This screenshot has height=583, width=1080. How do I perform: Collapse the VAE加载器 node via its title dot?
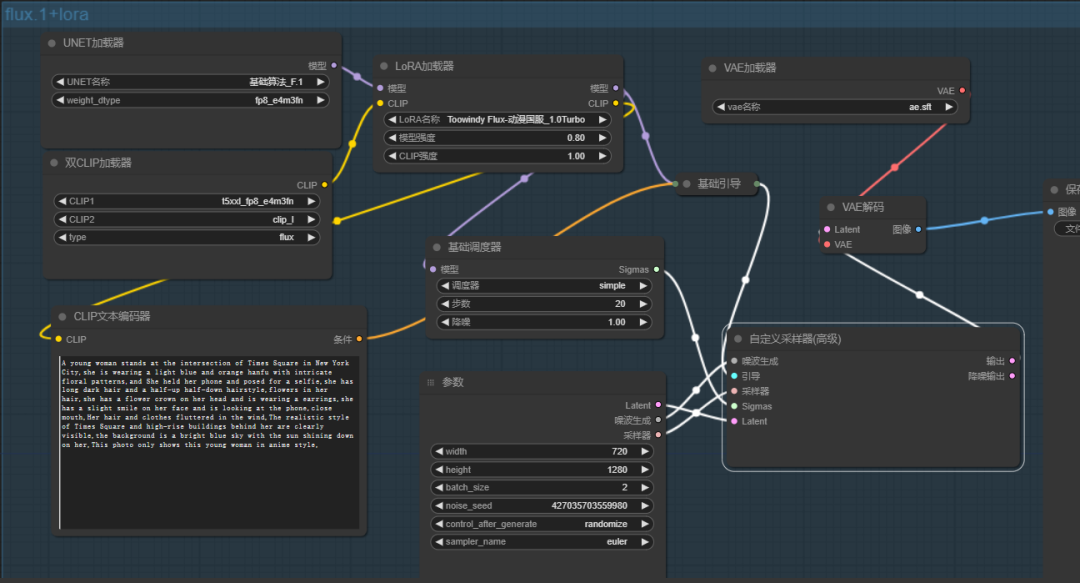pyautogui.click(x=711, y=68)
